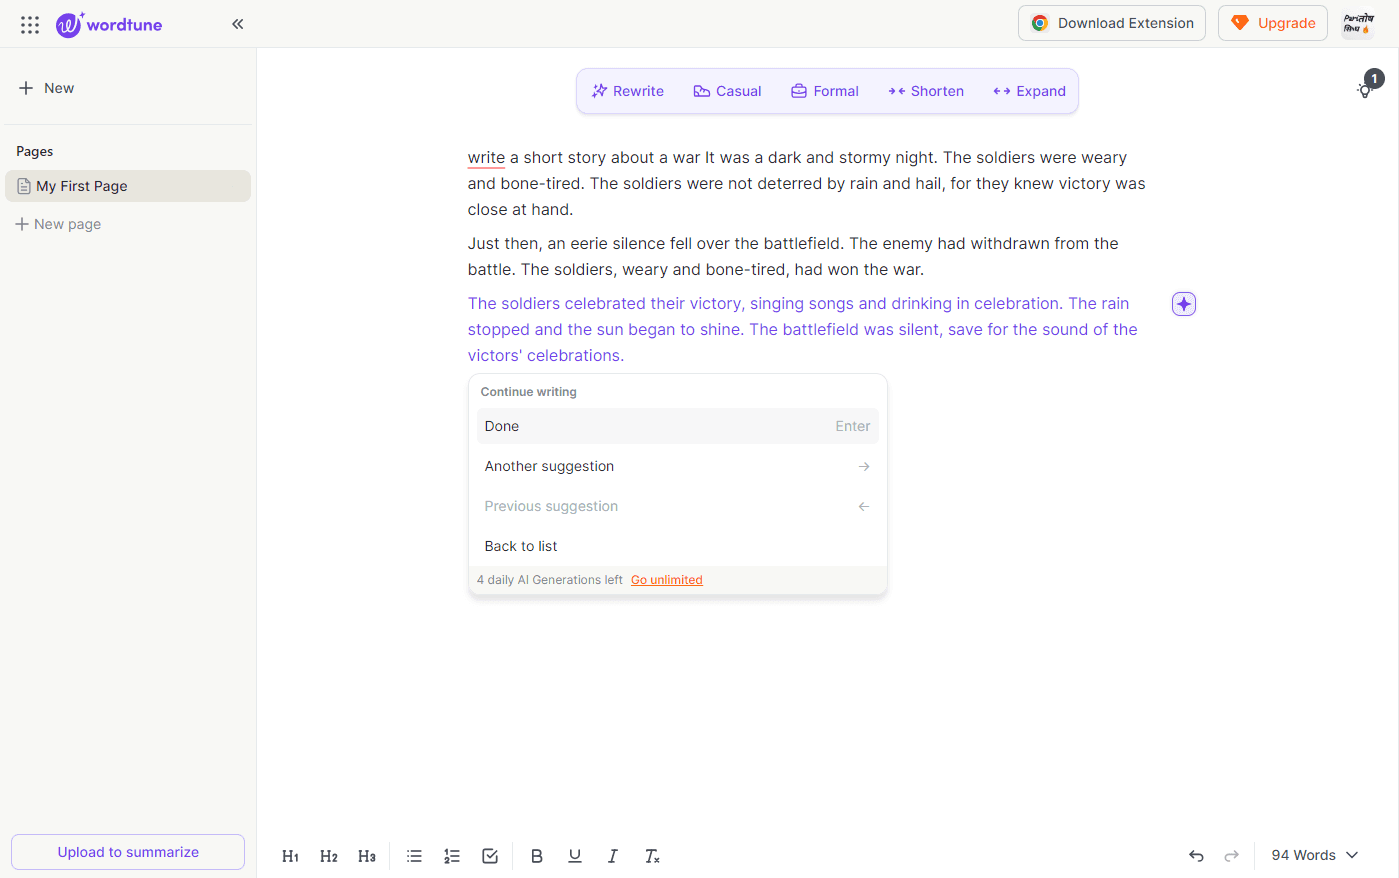
Task: Apply the Casual tone
Action: 727,90
